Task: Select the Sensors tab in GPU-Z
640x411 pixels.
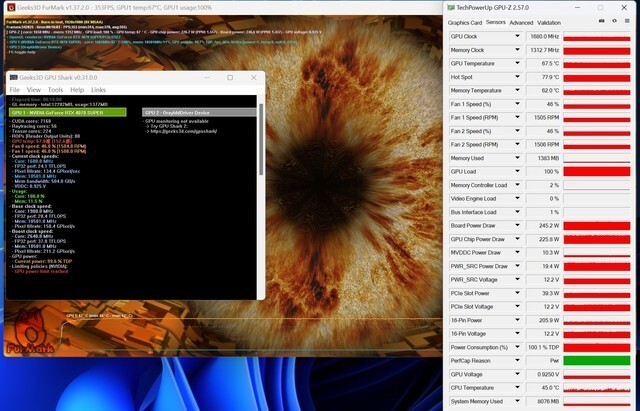Action: (x=496, y=22)
